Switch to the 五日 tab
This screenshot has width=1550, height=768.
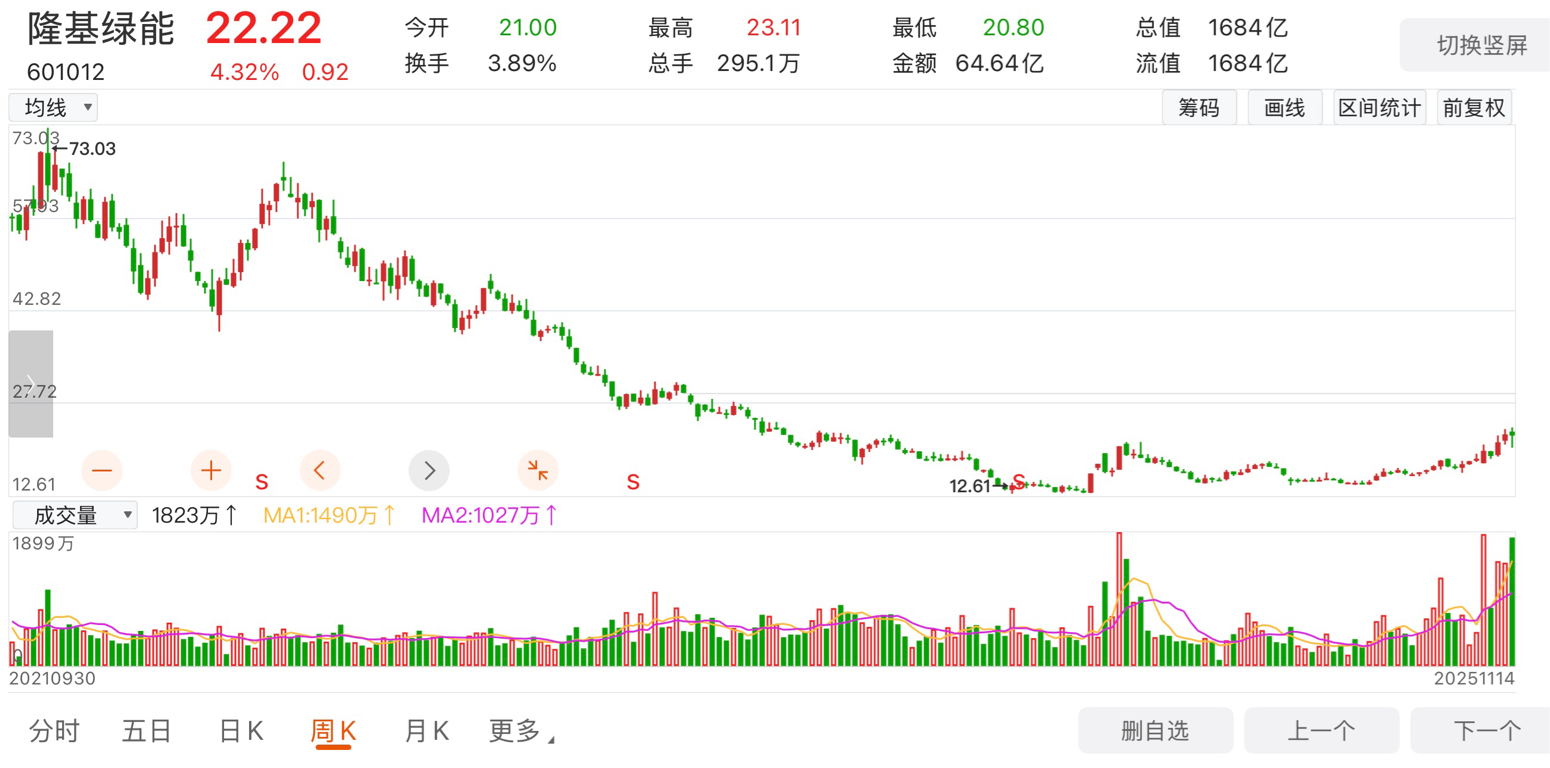tap(147, 732)
